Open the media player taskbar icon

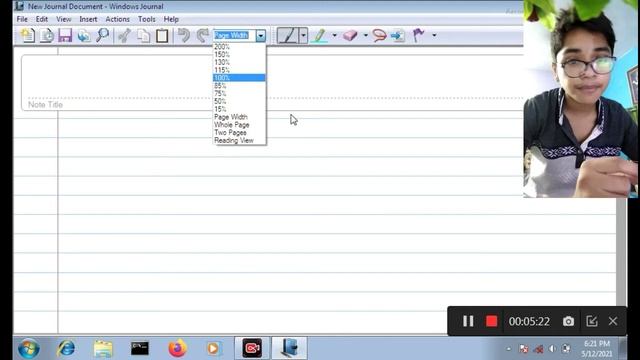tap(213, 349)
